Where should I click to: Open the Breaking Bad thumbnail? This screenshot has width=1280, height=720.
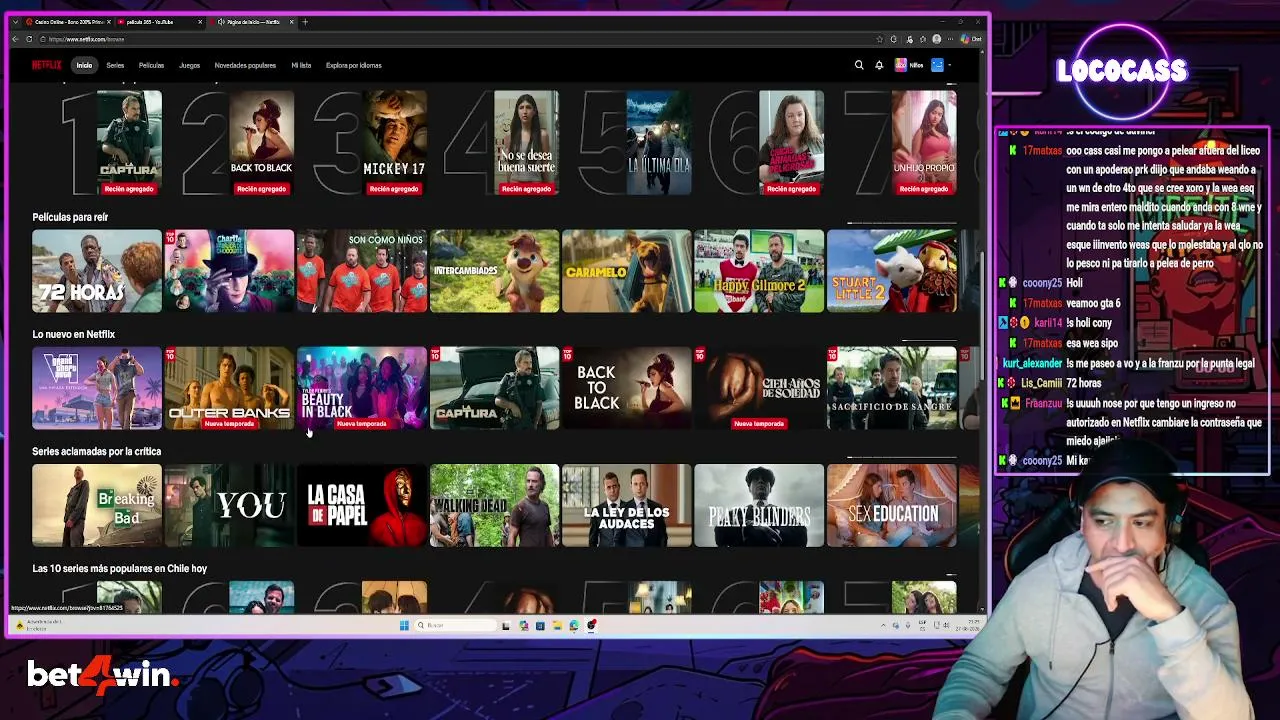coord(97,505)
